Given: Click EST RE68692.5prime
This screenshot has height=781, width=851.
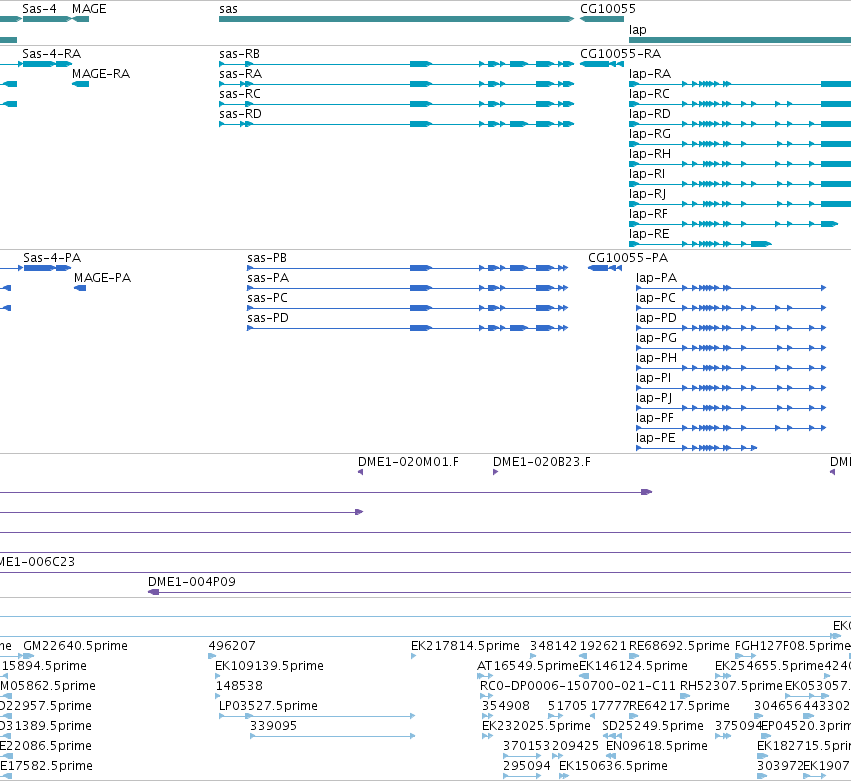Looking at the screenshot, I should tap(679, 646).
